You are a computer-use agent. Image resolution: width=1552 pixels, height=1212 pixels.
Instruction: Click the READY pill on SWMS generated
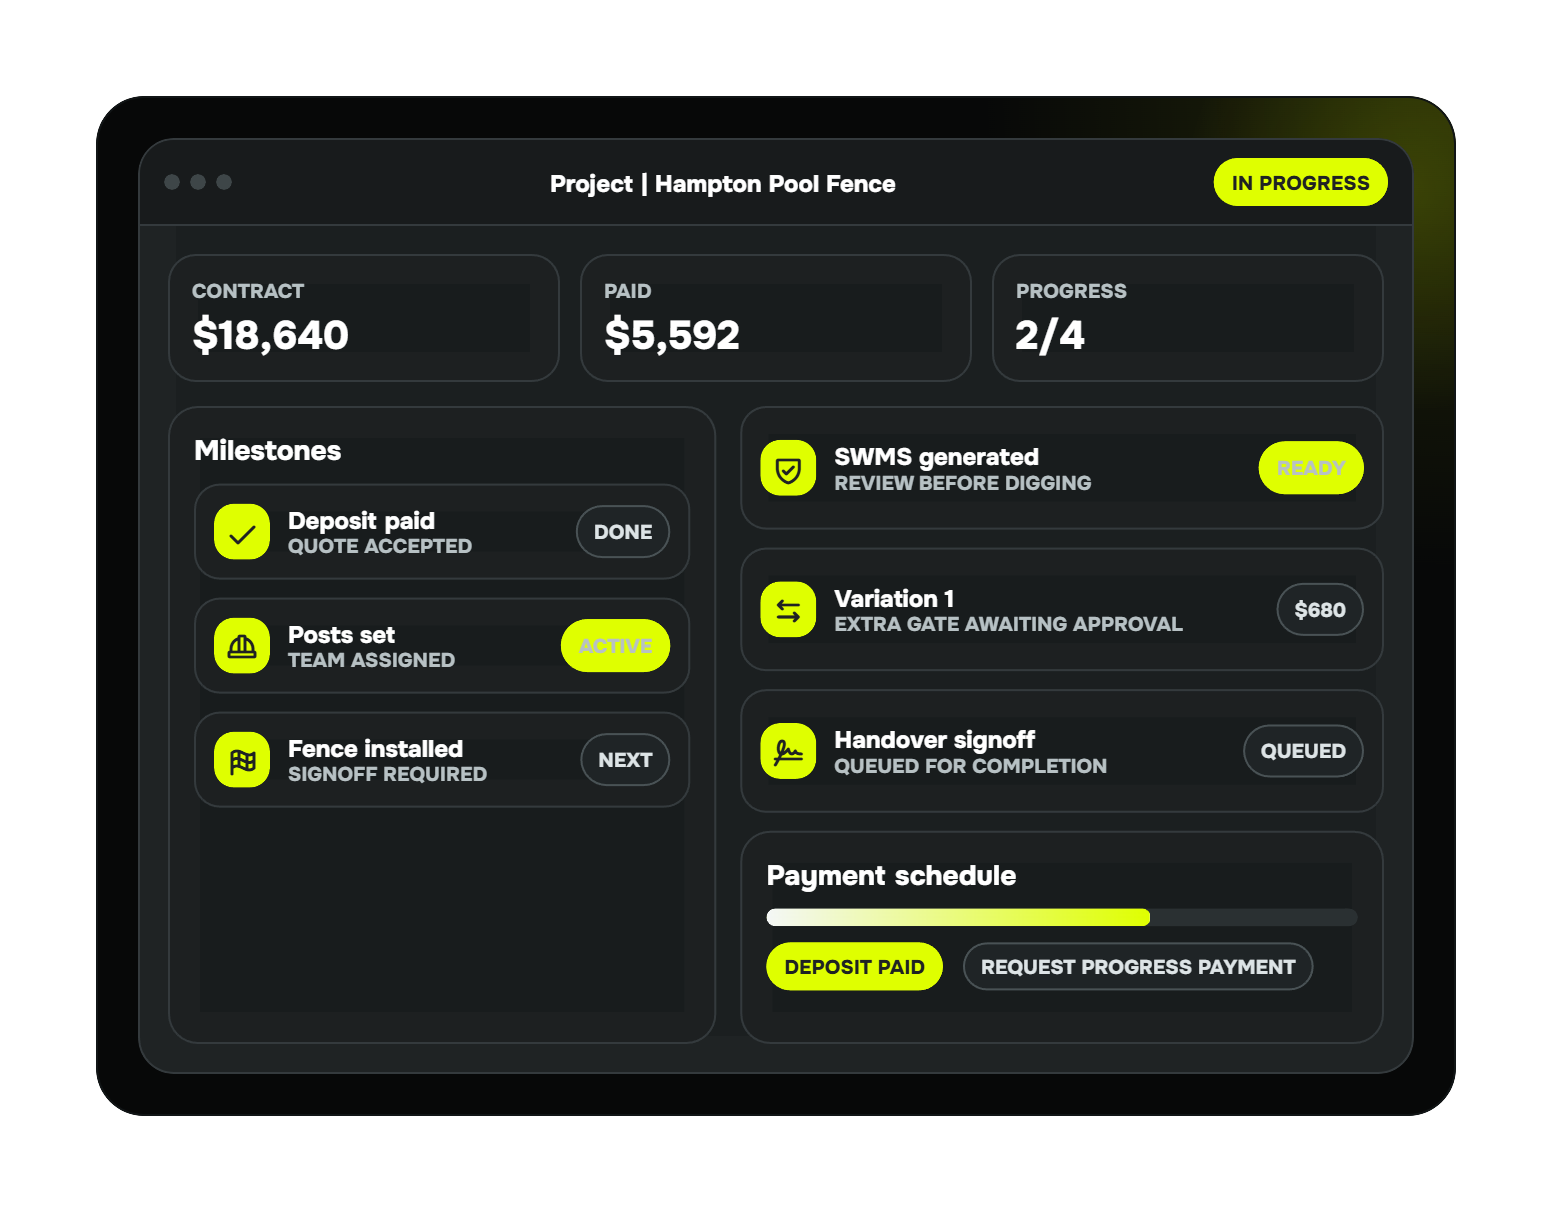coord(1311,468)
